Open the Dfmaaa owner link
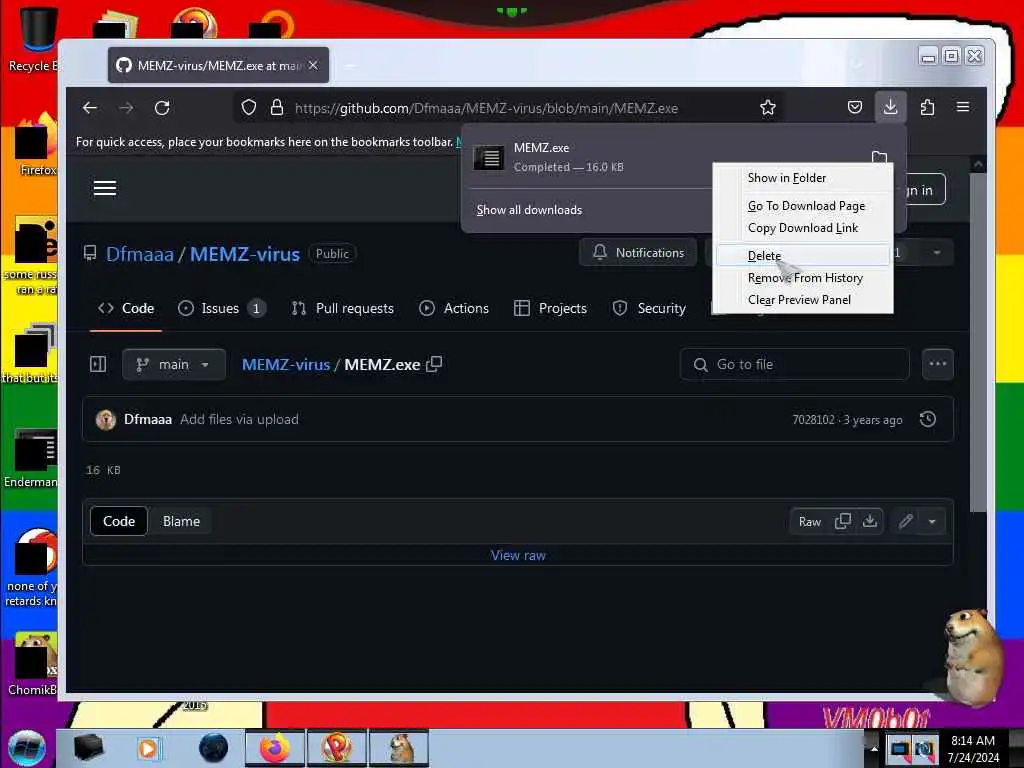 [140, 254]
